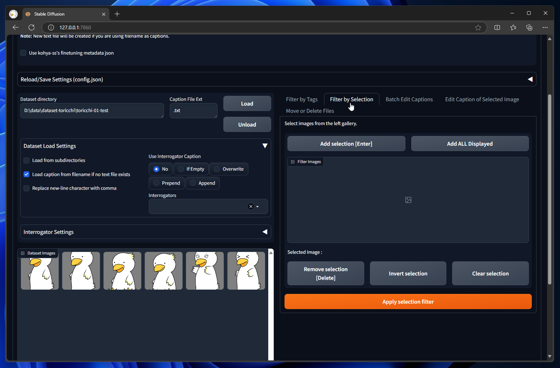Select the Append radio option
The width and height of the screenshot is (560, 368).
tap(202, 183)
